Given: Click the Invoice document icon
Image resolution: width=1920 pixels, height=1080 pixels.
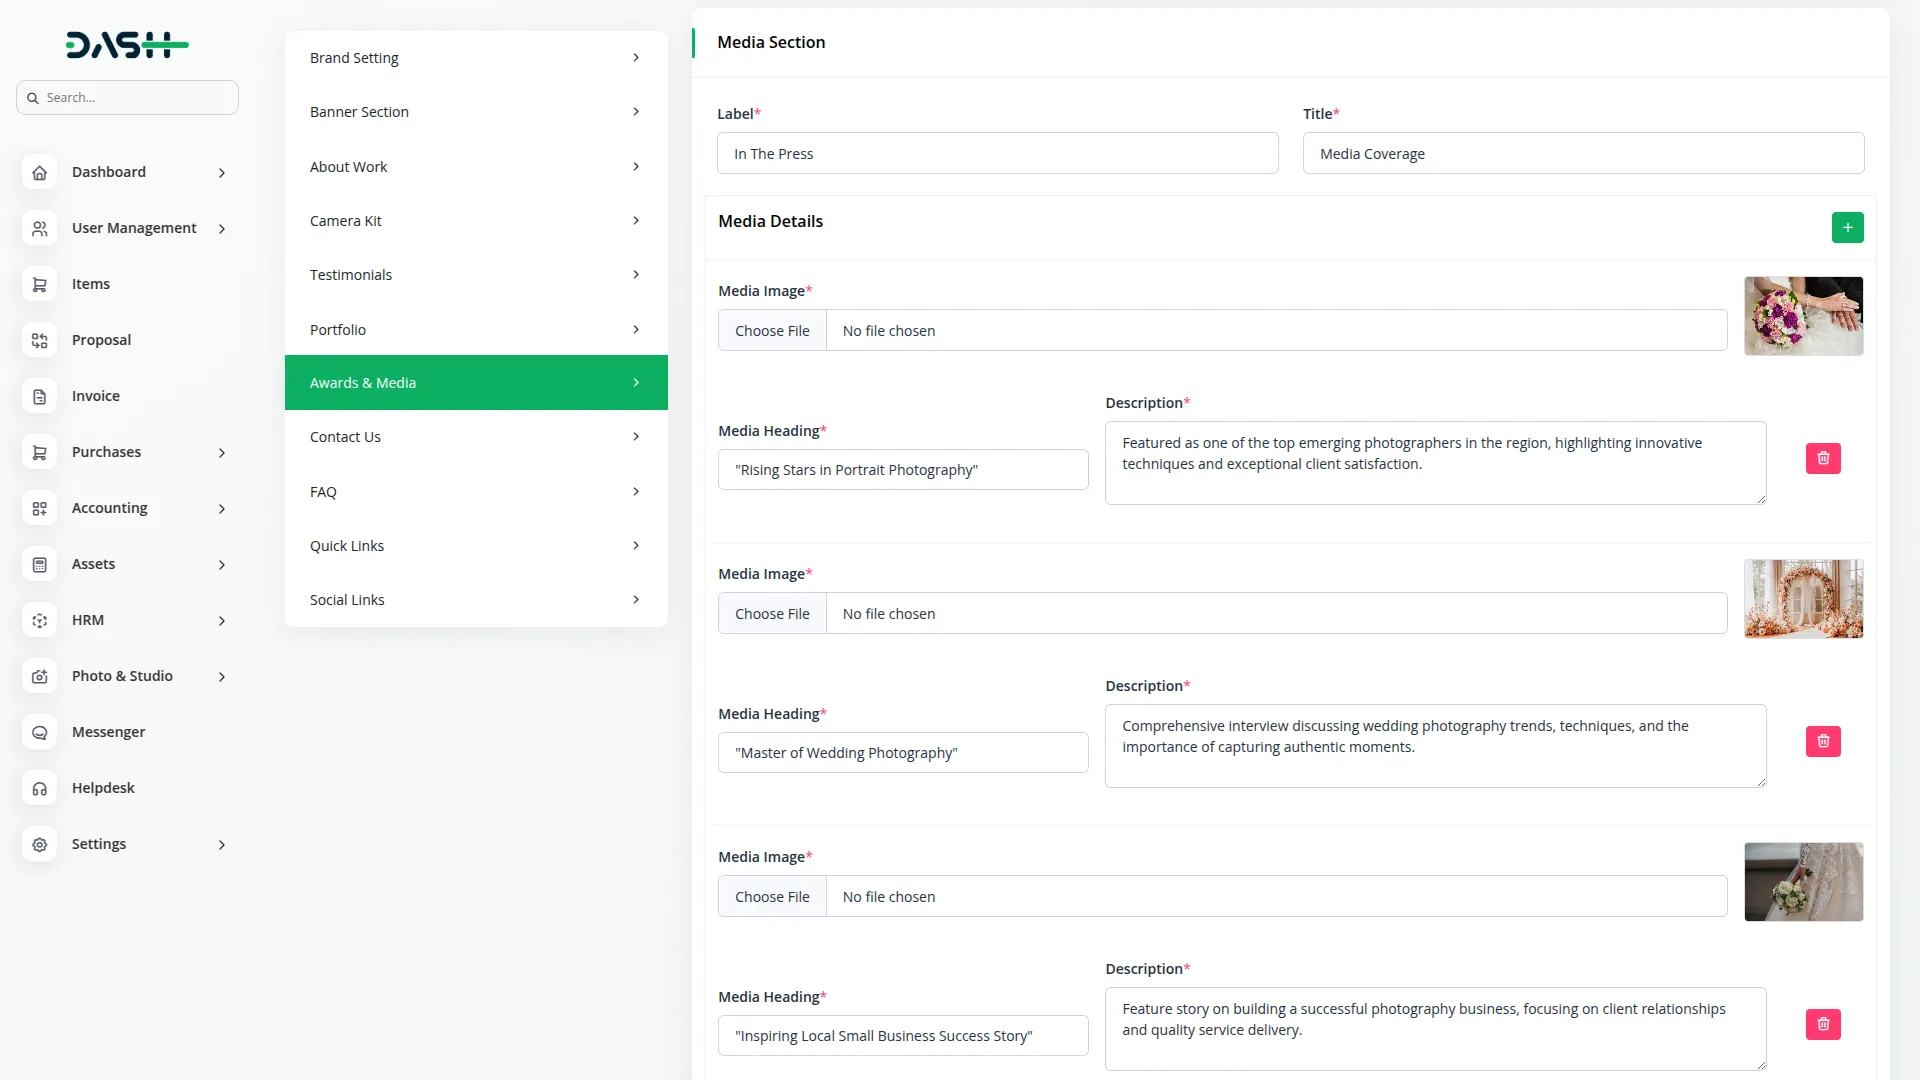Looking at the screenshot, I should tap(39, 396).
